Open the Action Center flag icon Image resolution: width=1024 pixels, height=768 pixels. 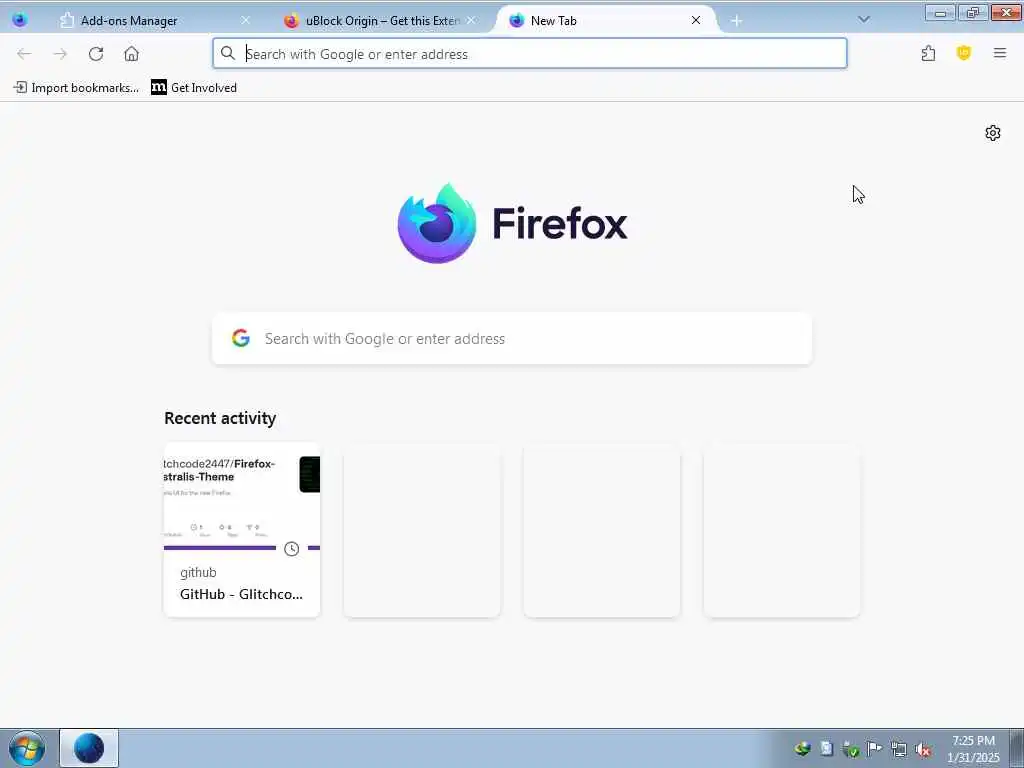(874, 748)
